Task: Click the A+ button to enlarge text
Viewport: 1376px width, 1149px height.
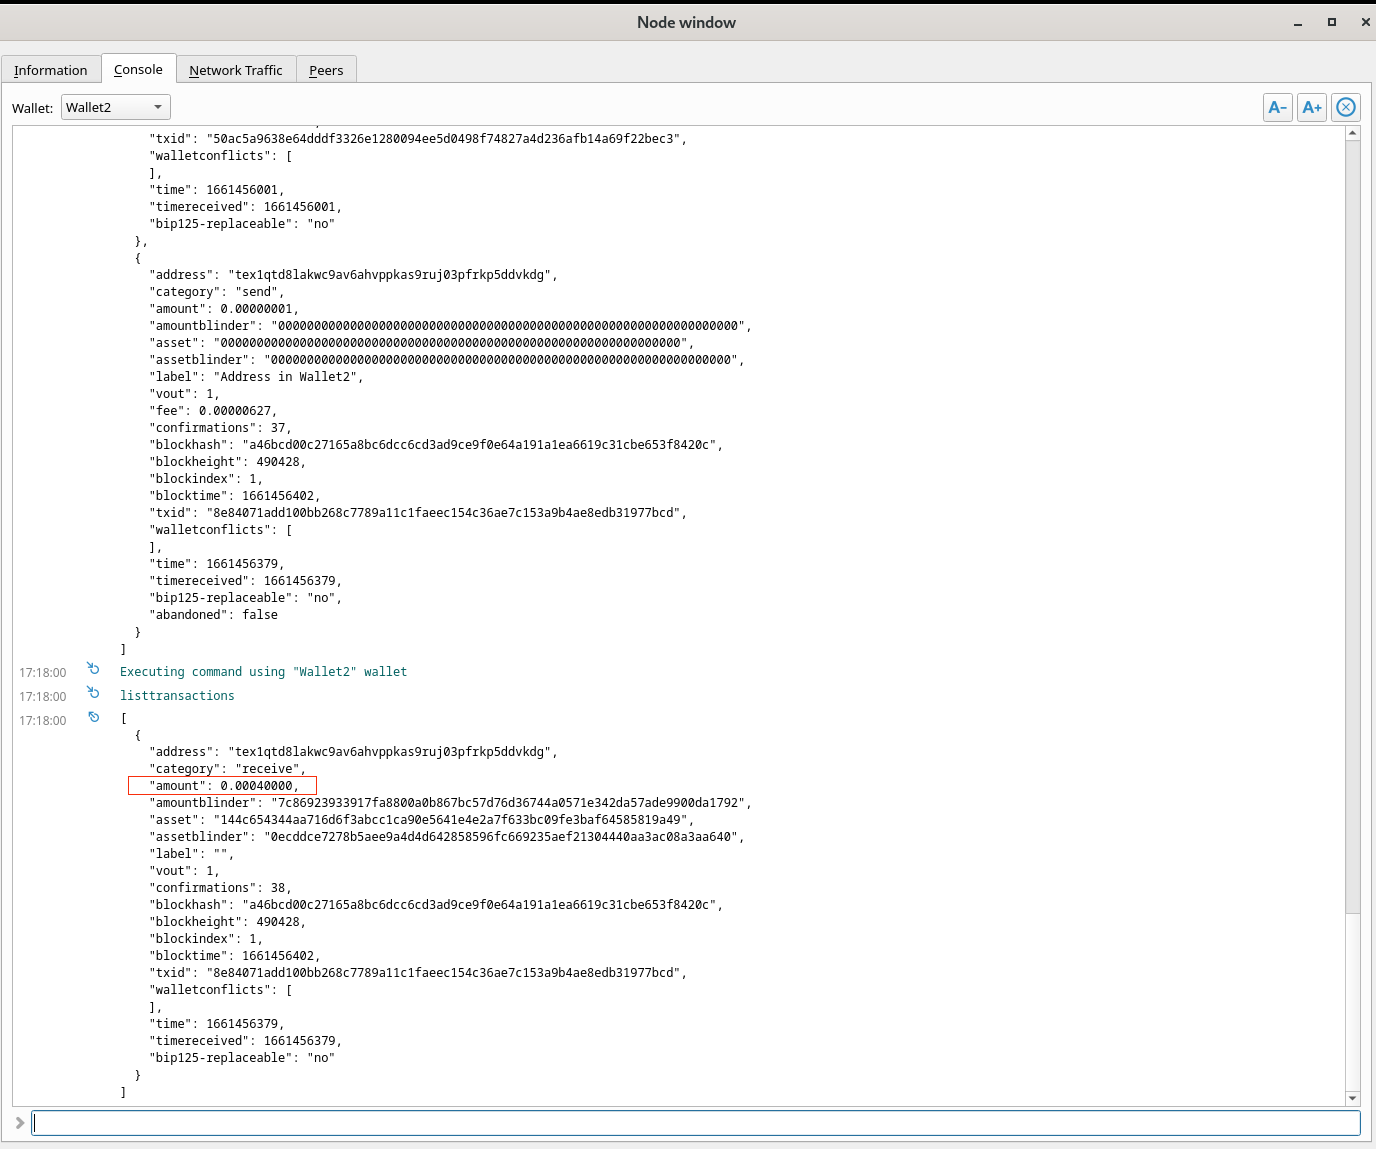Action: click(1311, 107)
